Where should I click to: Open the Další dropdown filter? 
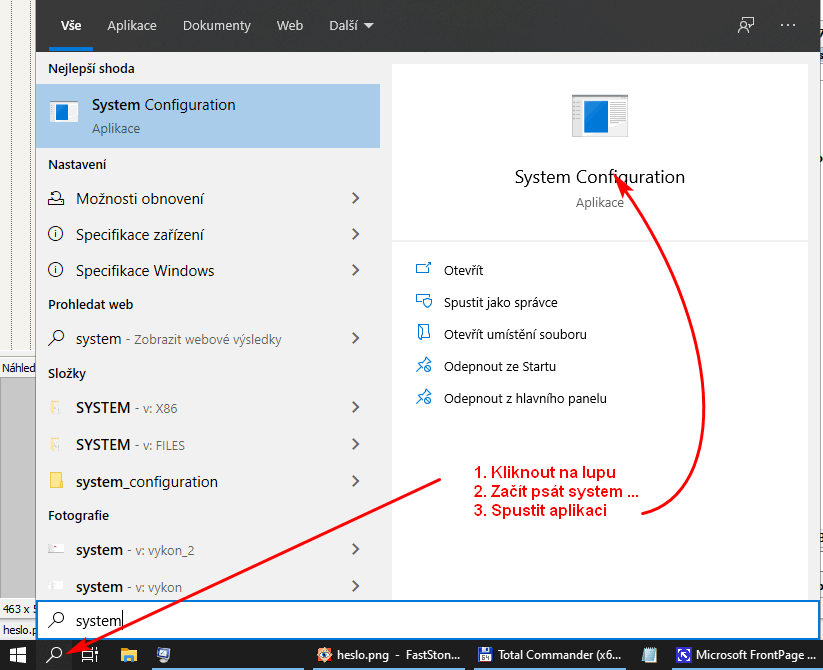click(x=351, y=26)
